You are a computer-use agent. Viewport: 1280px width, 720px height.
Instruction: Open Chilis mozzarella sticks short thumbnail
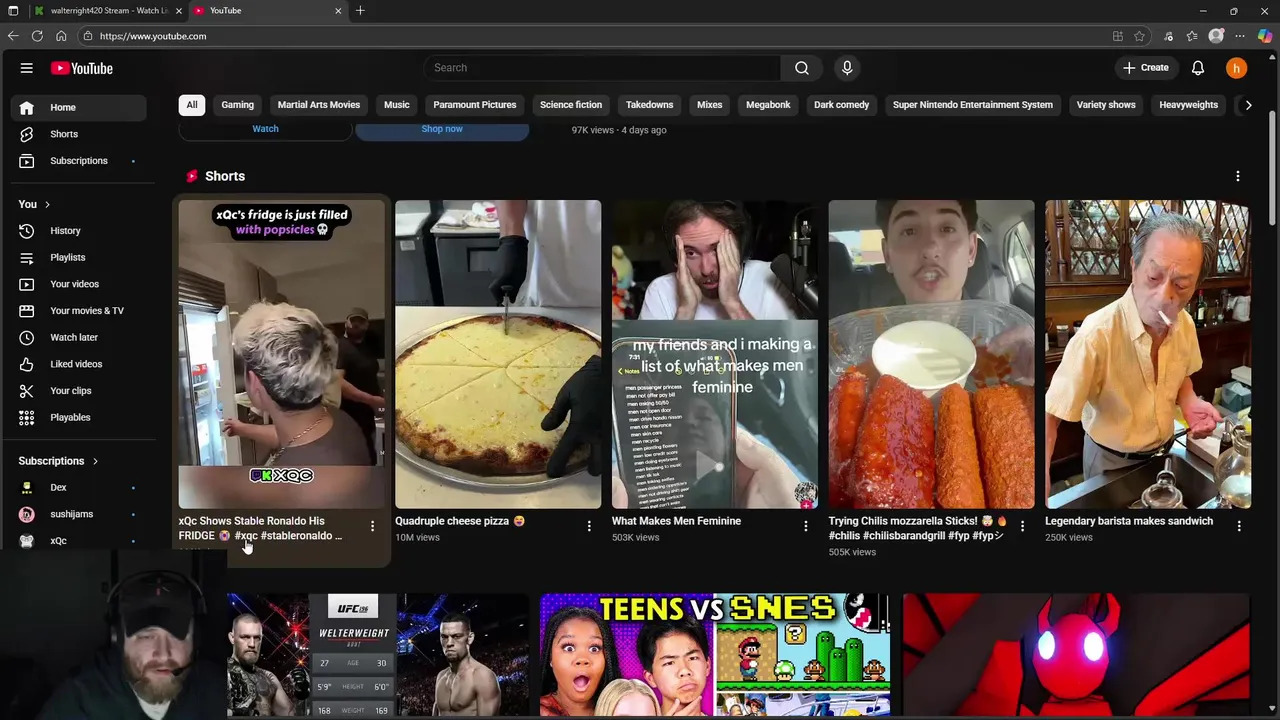pyautogui.click(x=932, y=354)
